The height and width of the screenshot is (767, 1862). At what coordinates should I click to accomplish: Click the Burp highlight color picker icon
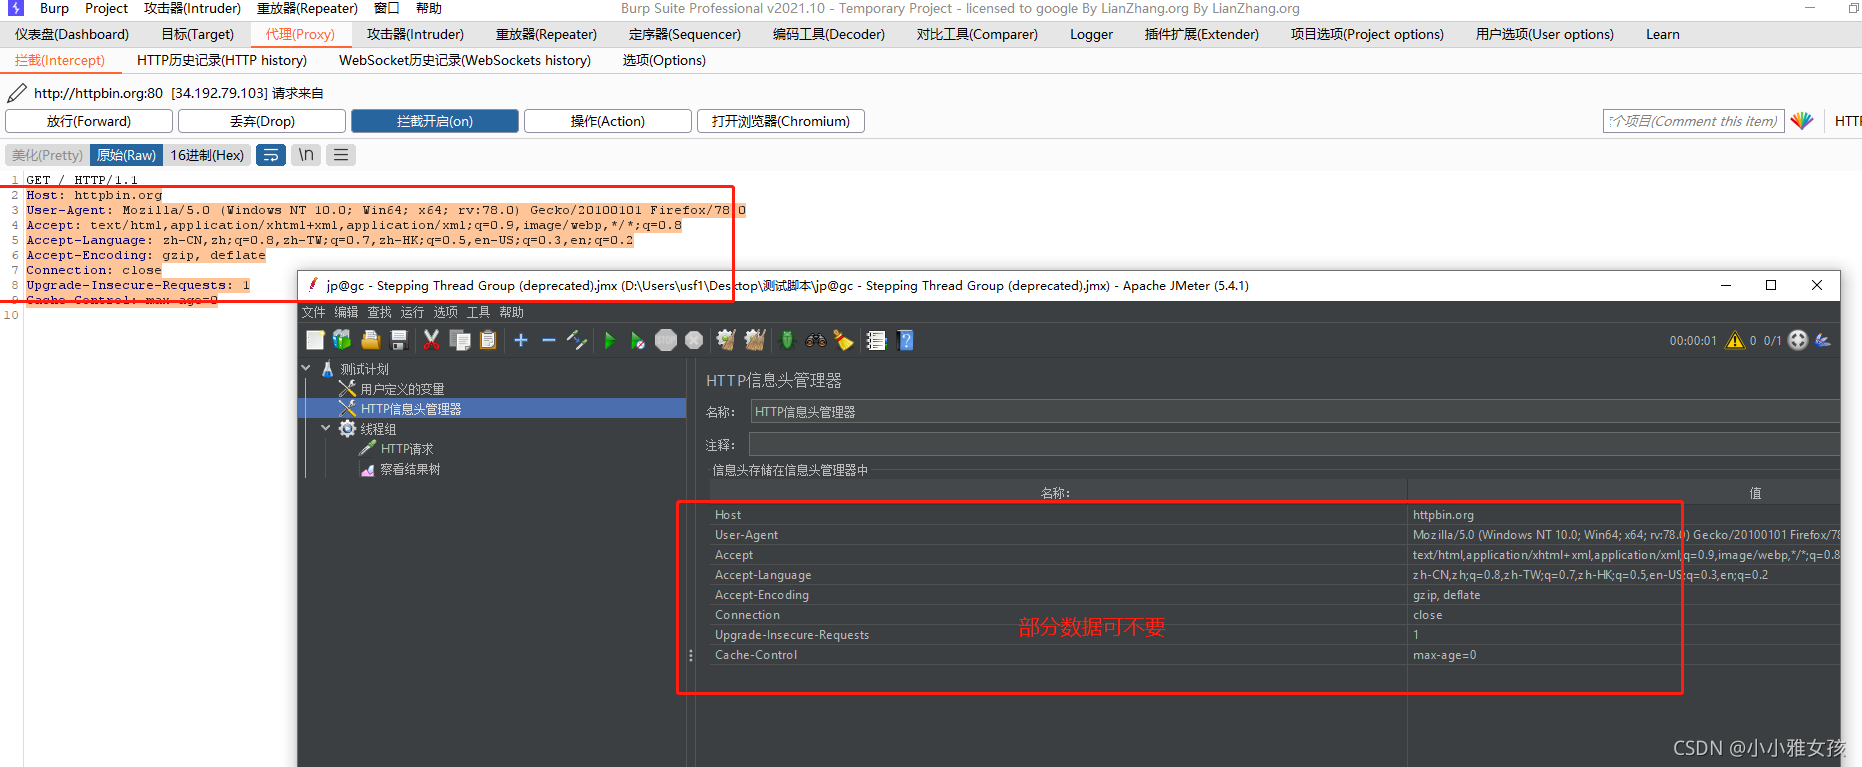tap(1802, 121)
